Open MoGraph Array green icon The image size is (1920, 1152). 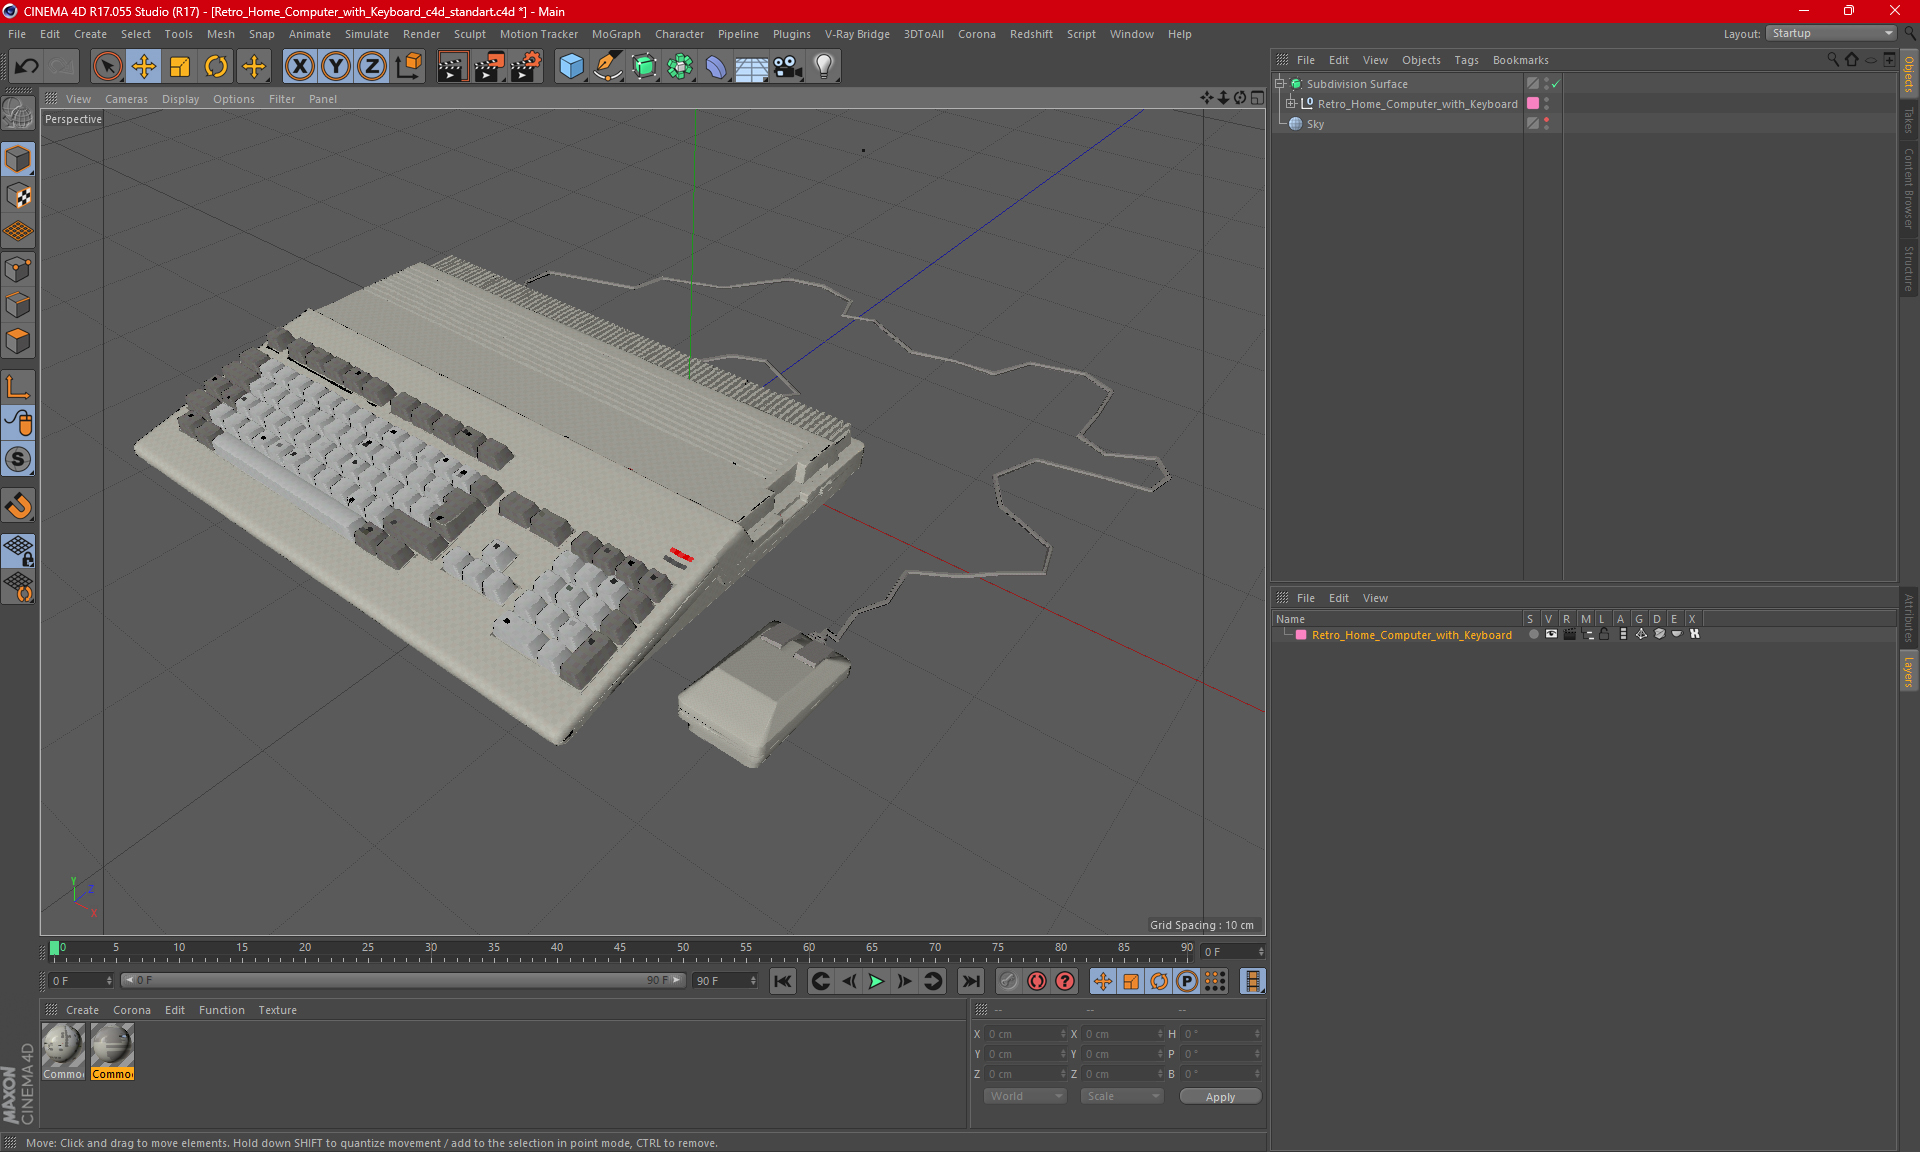[680, 66]
